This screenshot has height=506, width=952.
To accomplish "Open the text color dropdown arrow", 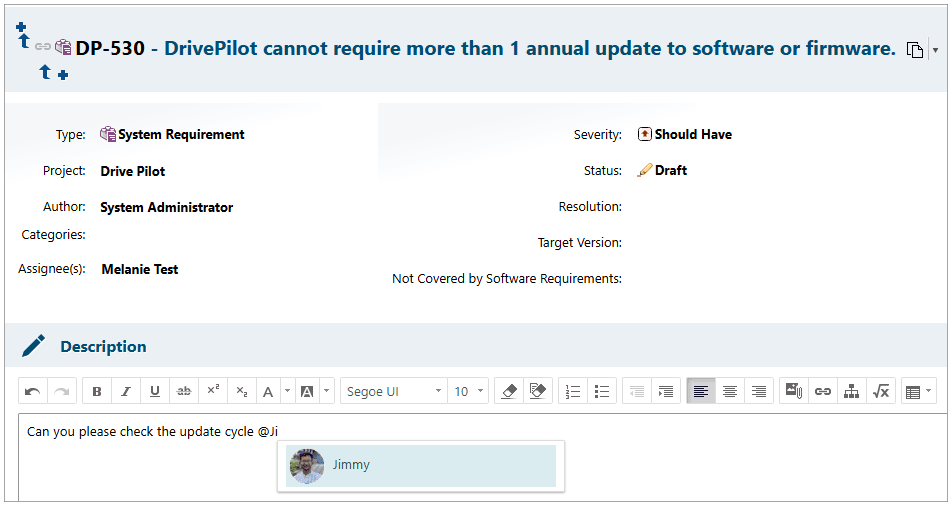I will [287, 391].
